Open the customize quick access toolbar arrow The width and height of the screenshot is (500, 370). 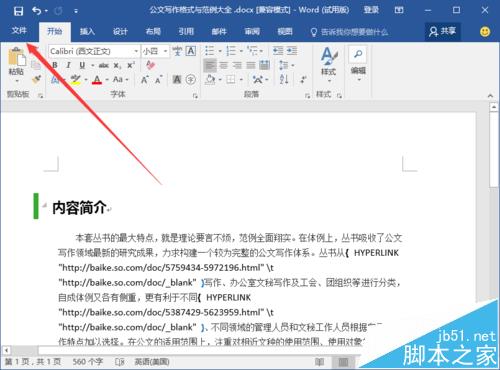(76, 11)
